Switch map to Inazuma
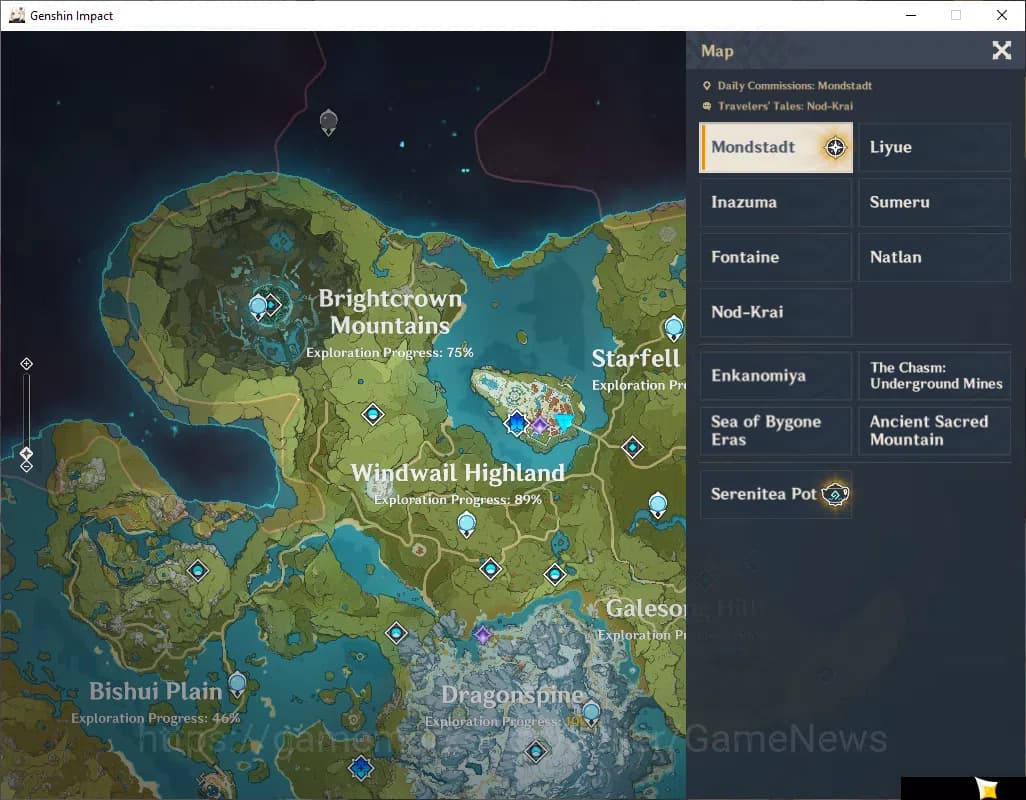The width and height of the screenshot is (1026, 800). click(x=775, y=203)
